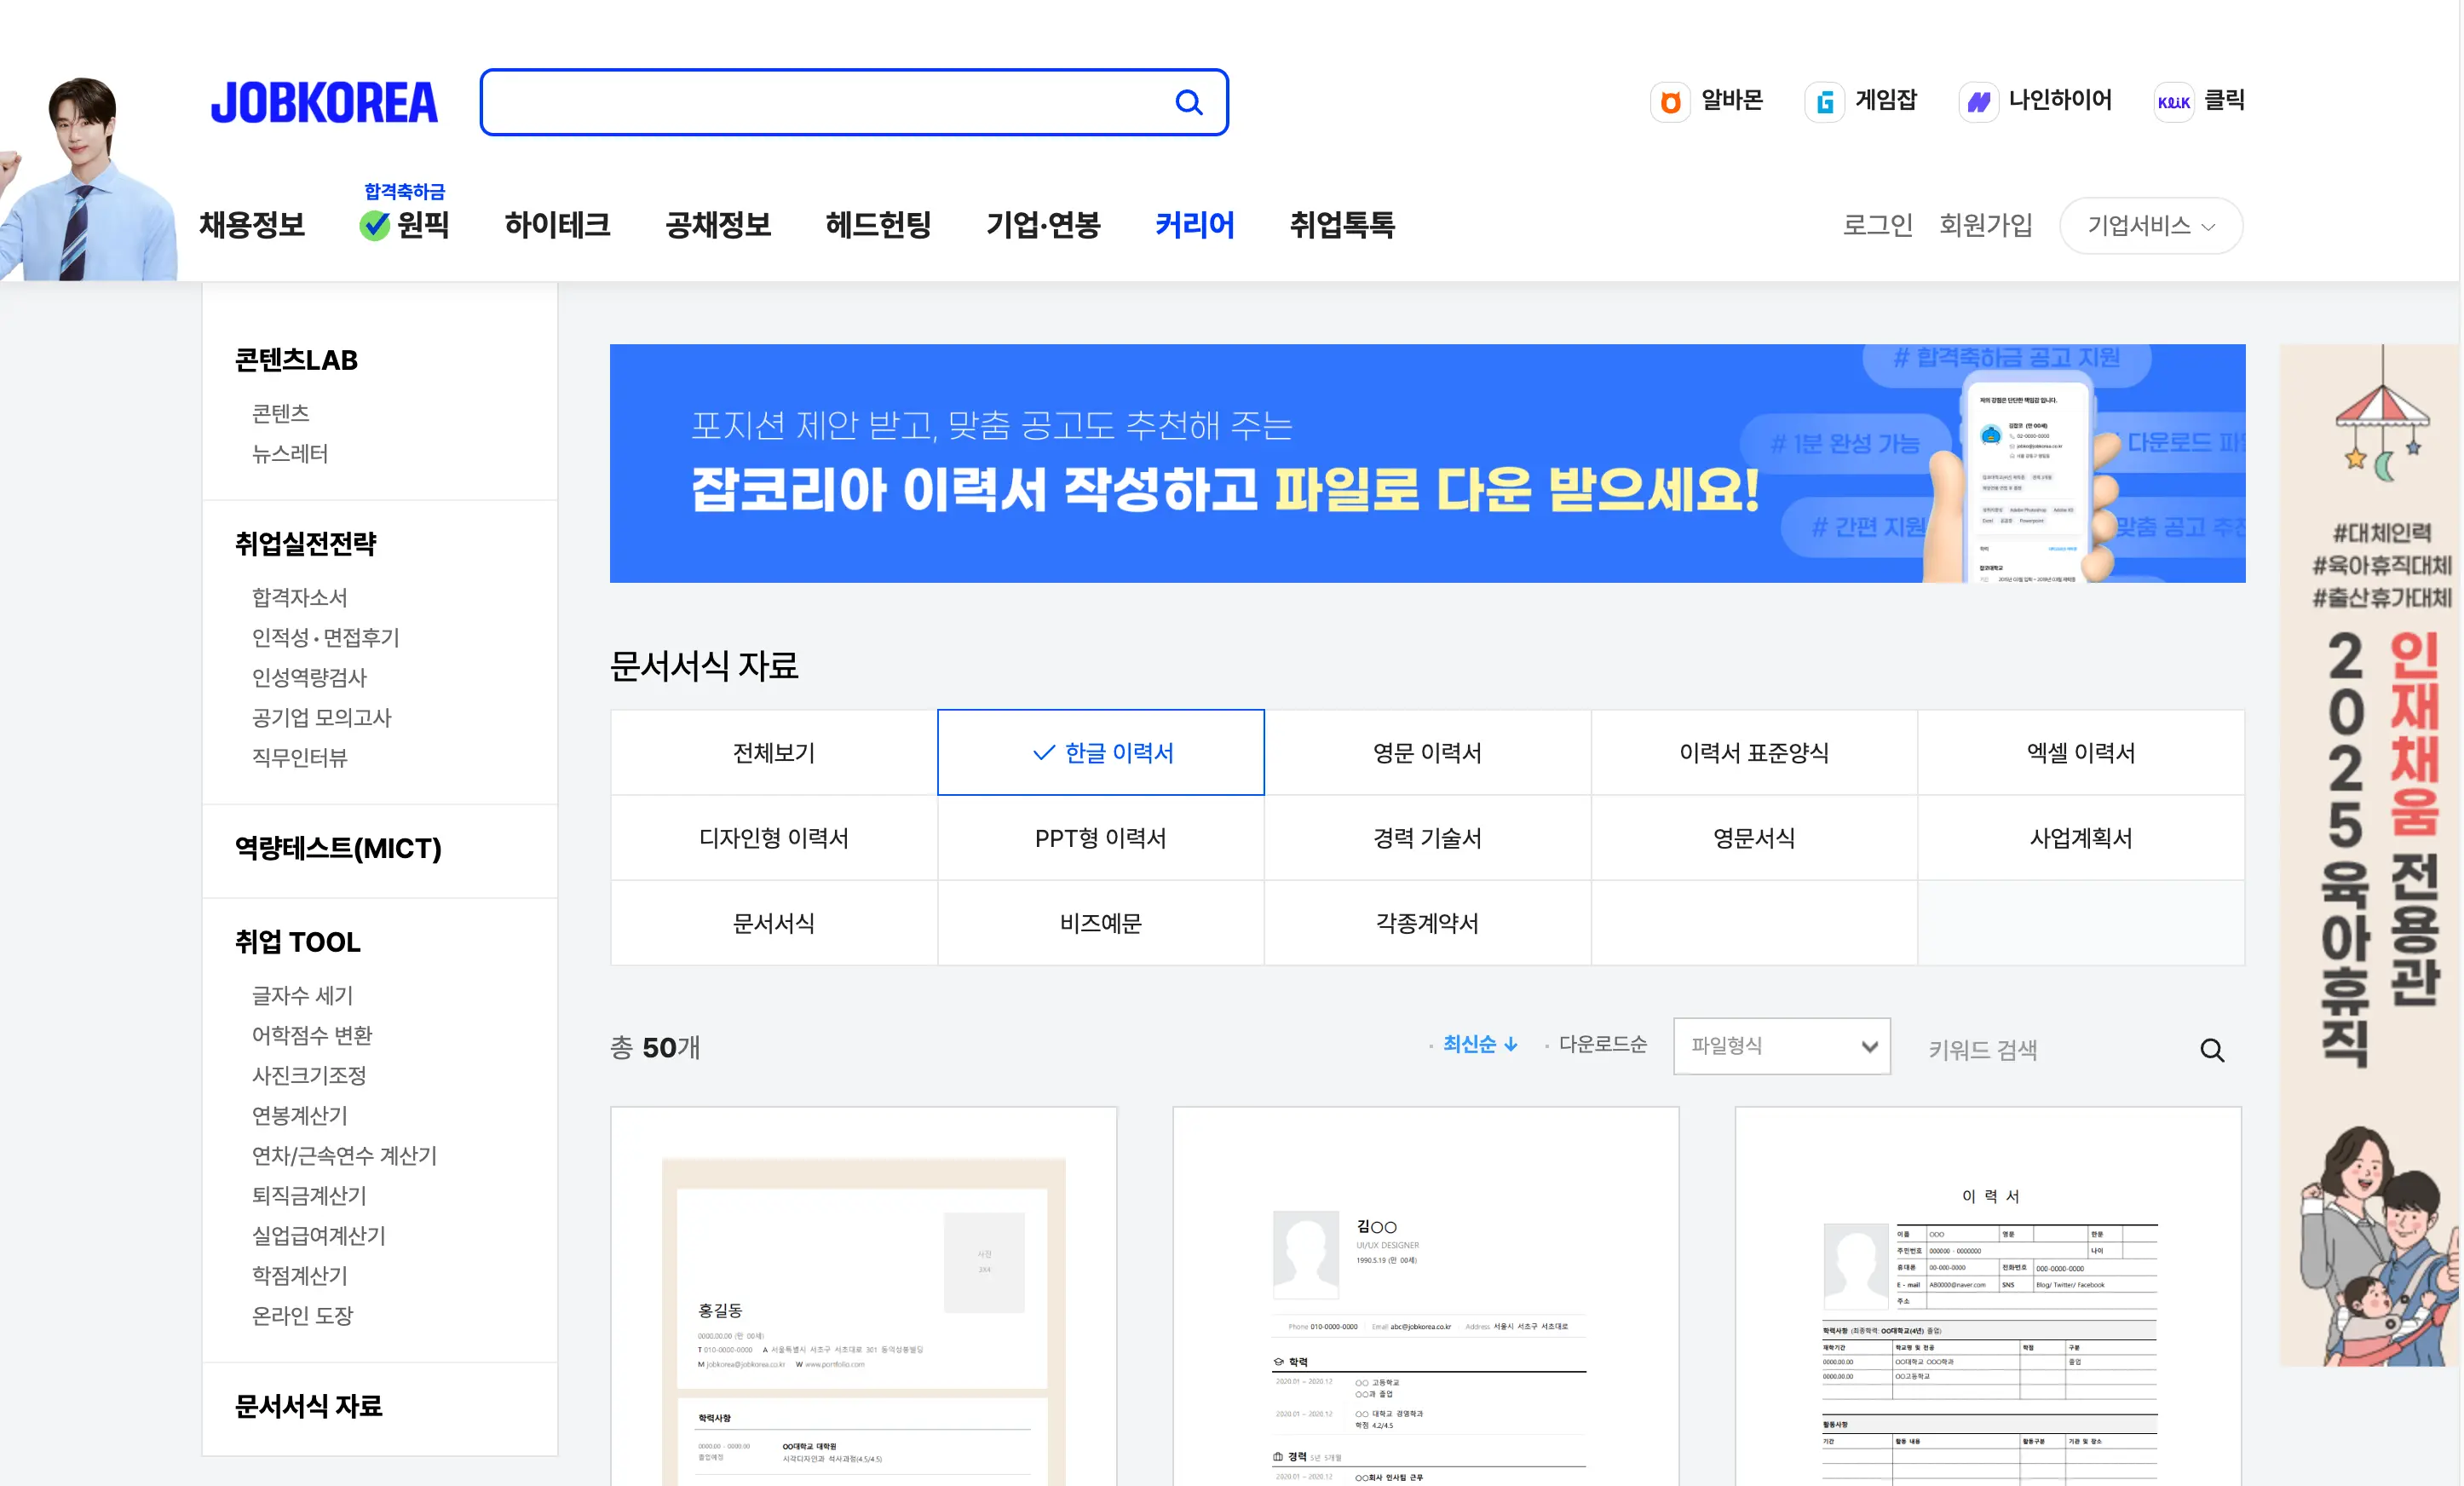Open sidebar link 사진크기조정
2464x1486 pixels.
click(309, 1075)
